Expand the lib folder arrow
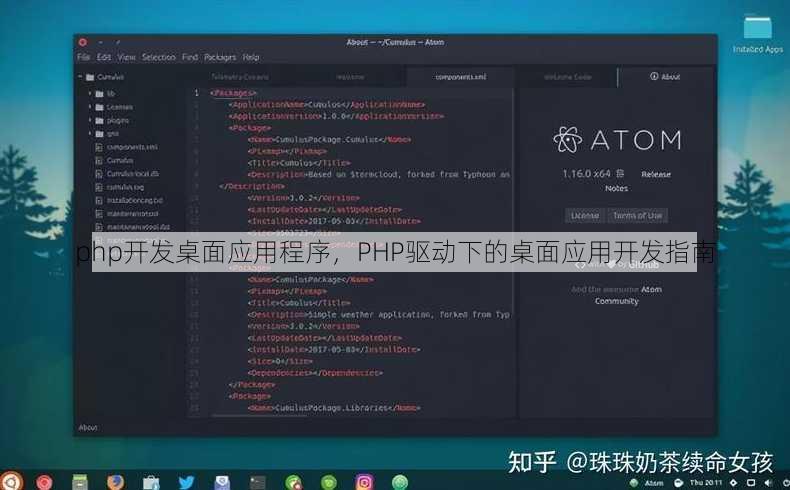This screenshot has height=490, width=790. [90, 93]
